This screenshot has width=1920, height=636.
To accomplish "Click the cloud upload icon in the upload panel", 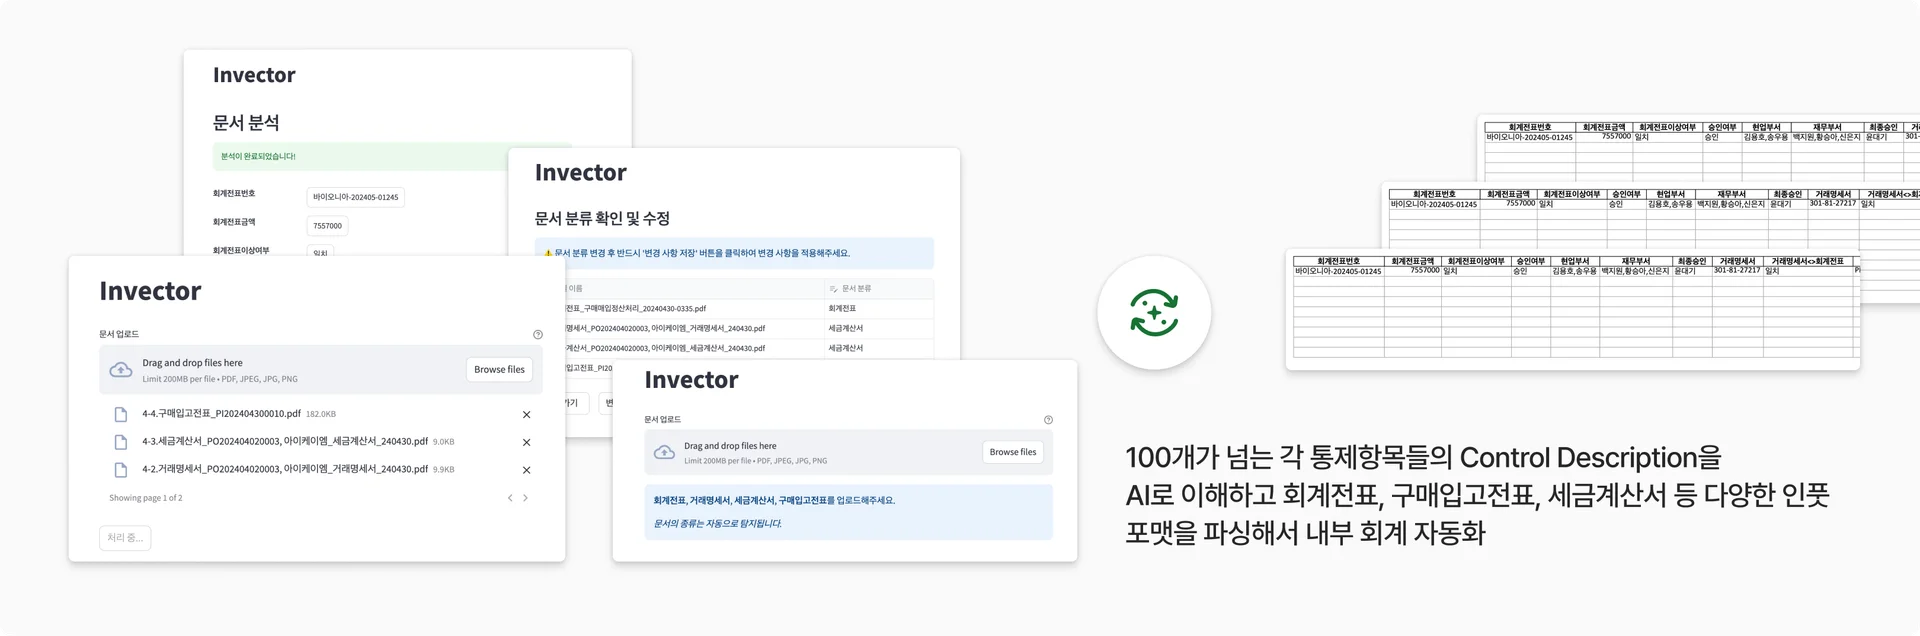I will [x=121, y=369].
